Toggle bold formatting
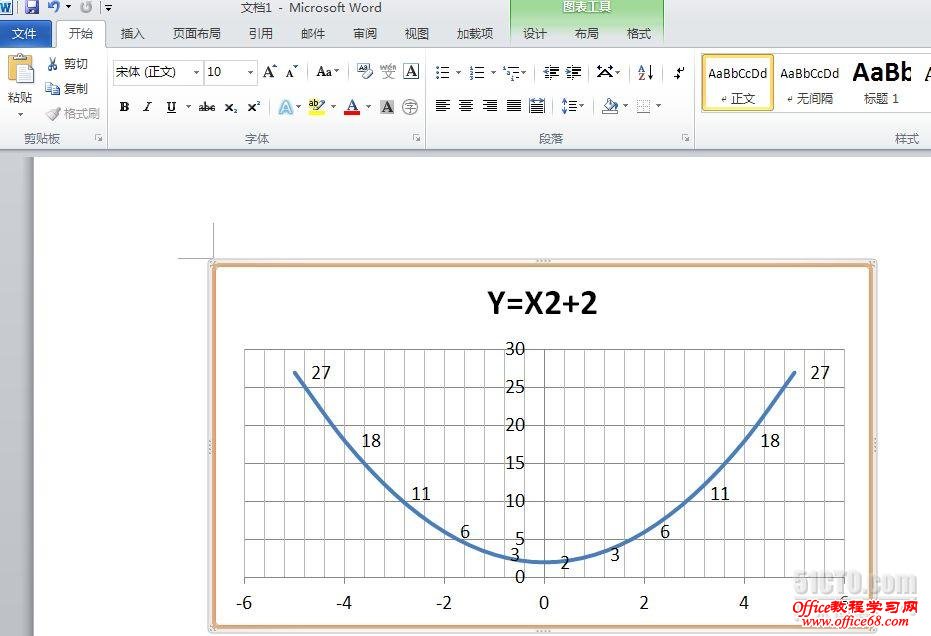 pos(124,107)
